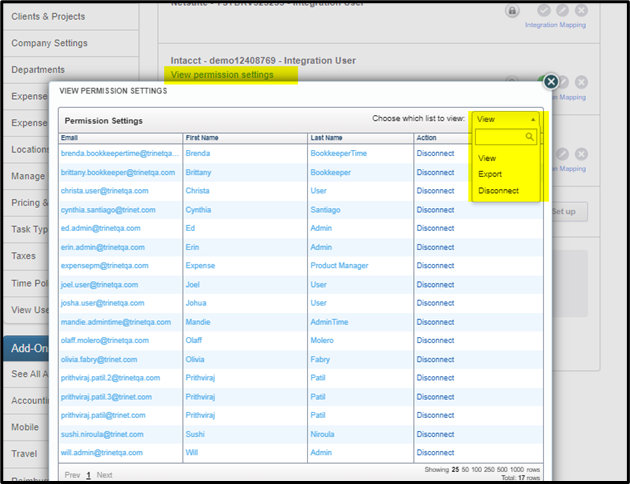Click the magnifier icon in the dropdown search
Image resolution: width=630 pixels, height=484 pixels.
(530, 136)
